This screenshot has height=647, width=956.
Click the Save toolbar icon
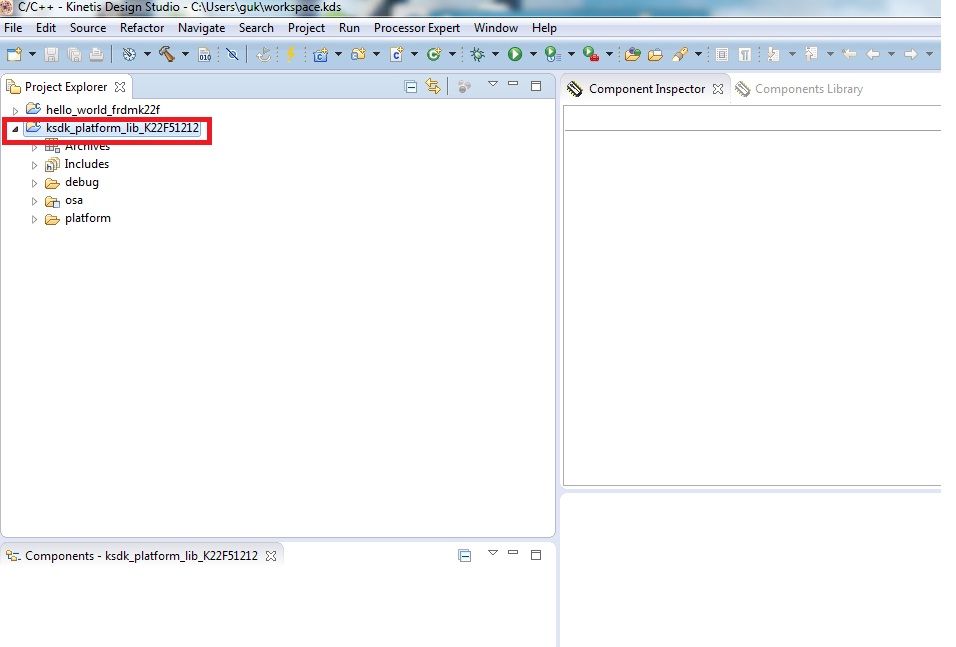[51, 54]
